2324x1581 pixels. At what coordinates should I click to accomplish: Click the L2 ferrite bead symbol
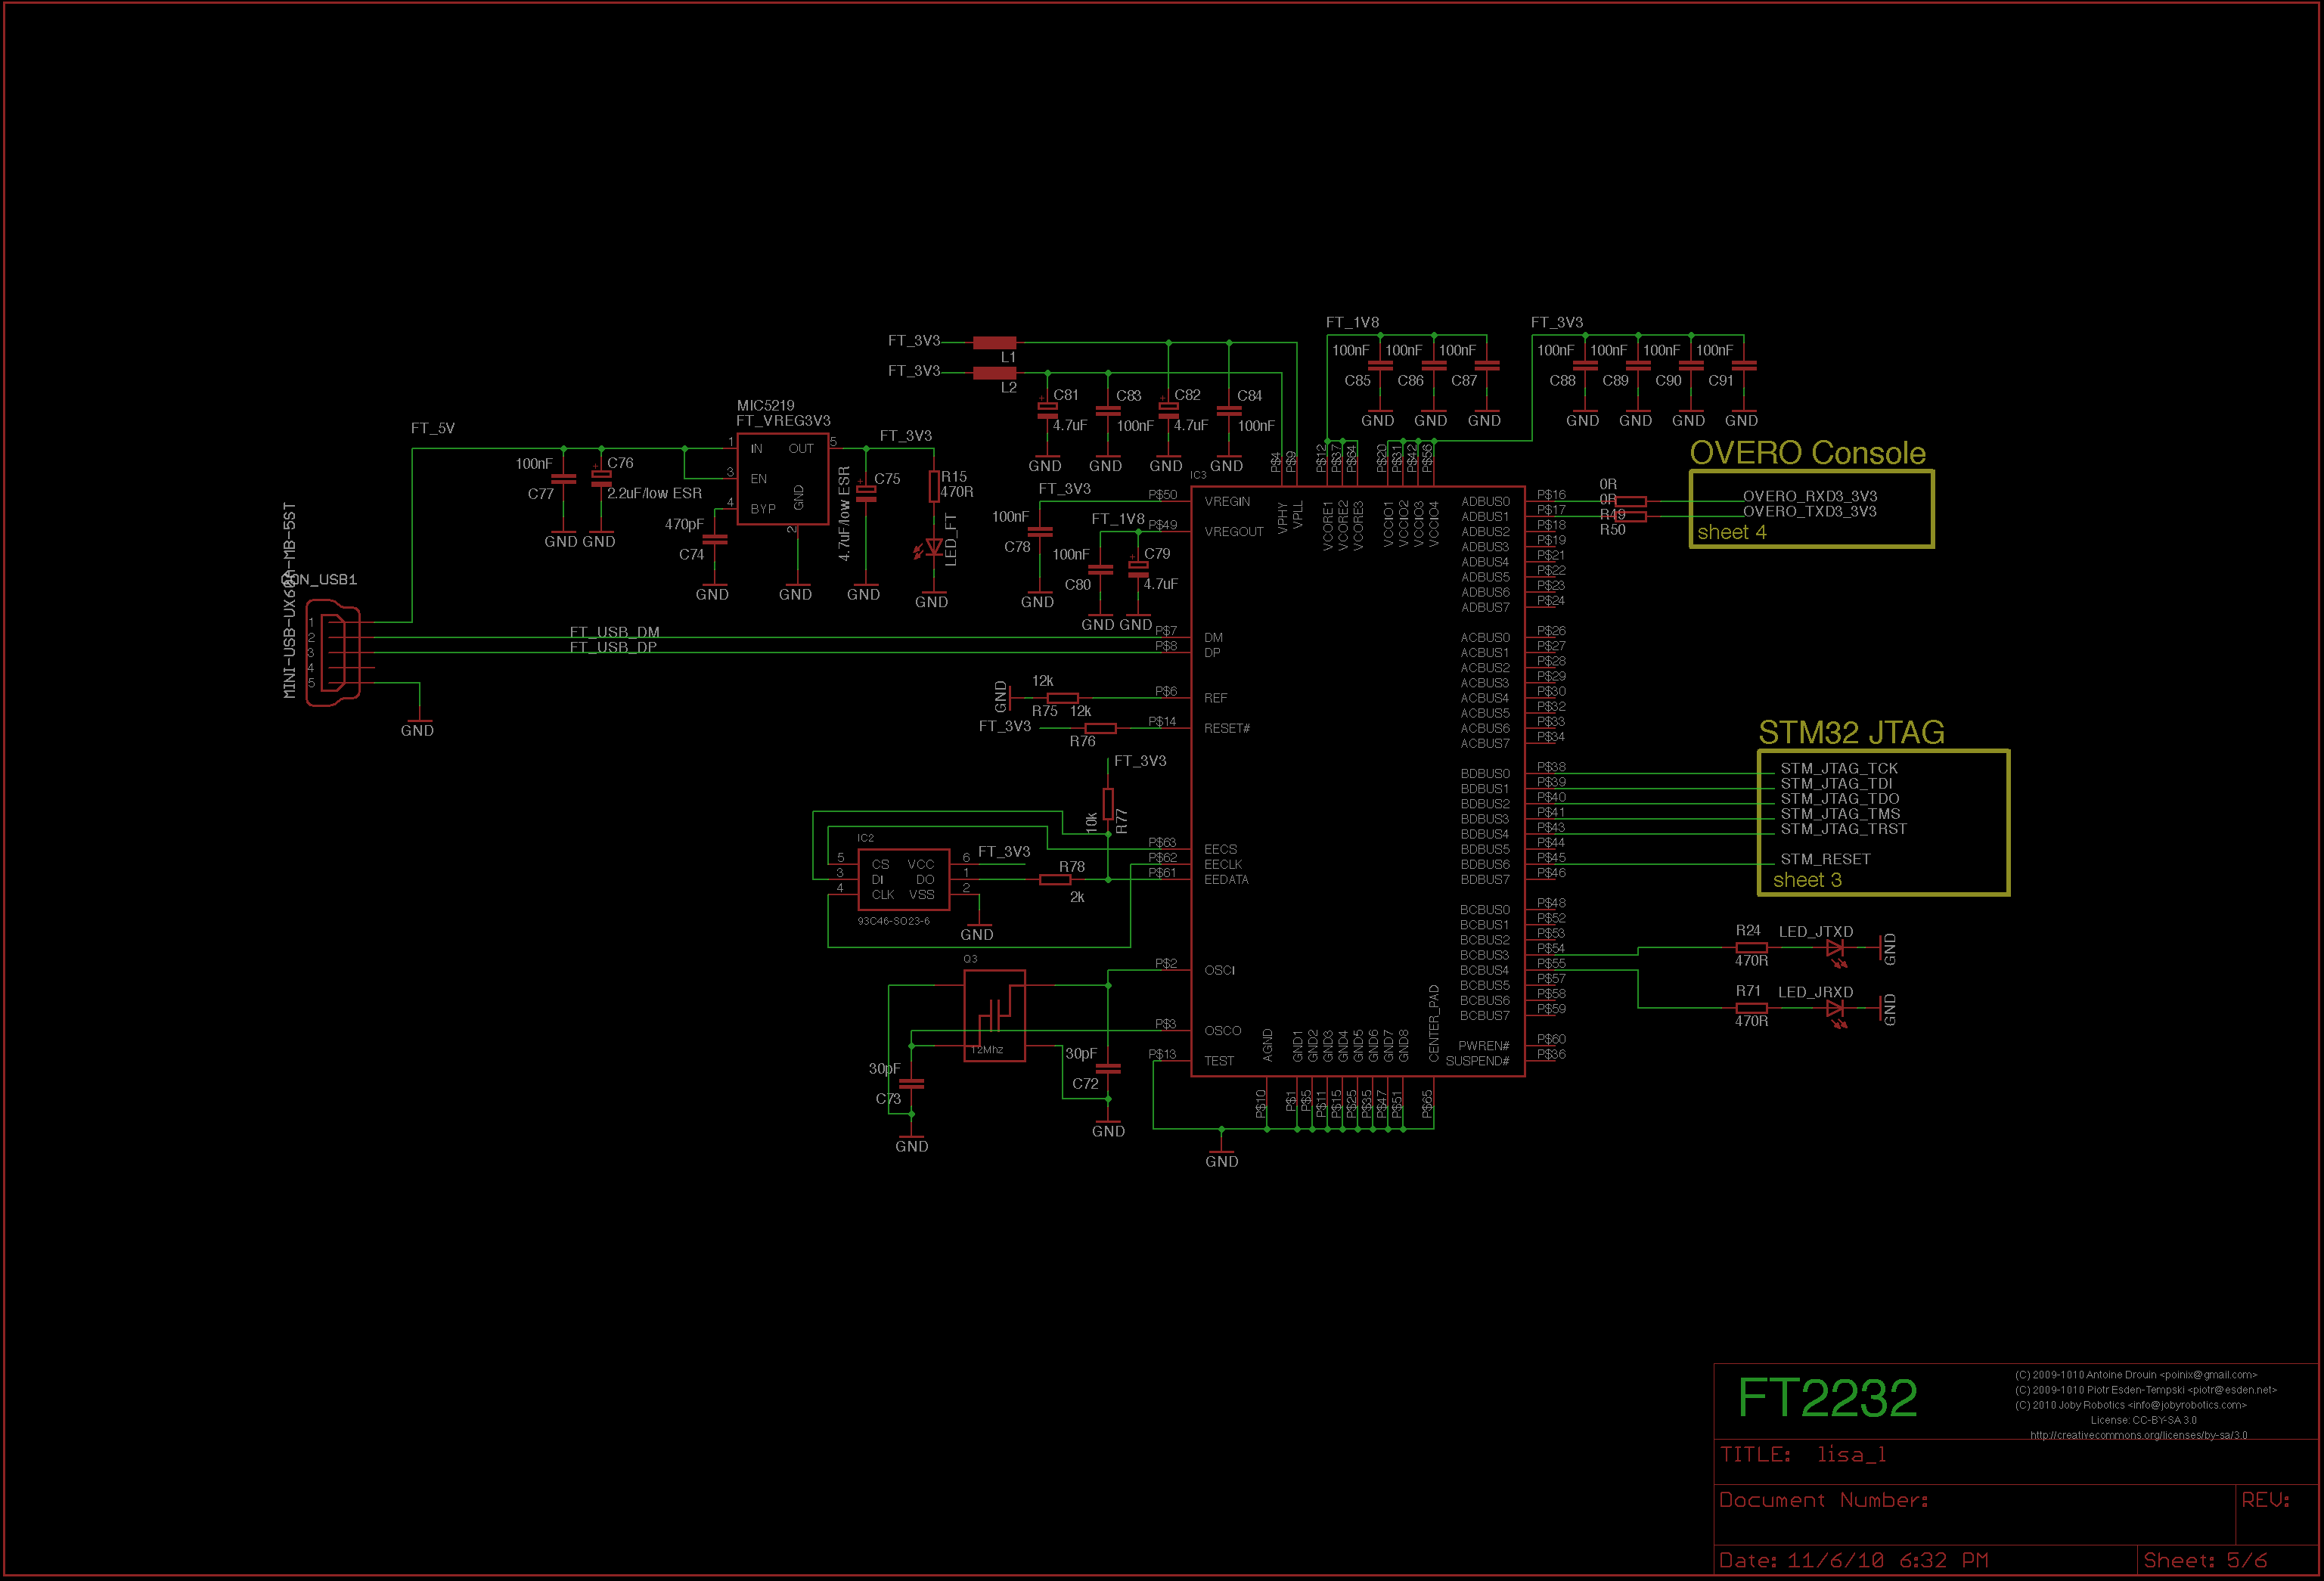(x=994, y=373)
